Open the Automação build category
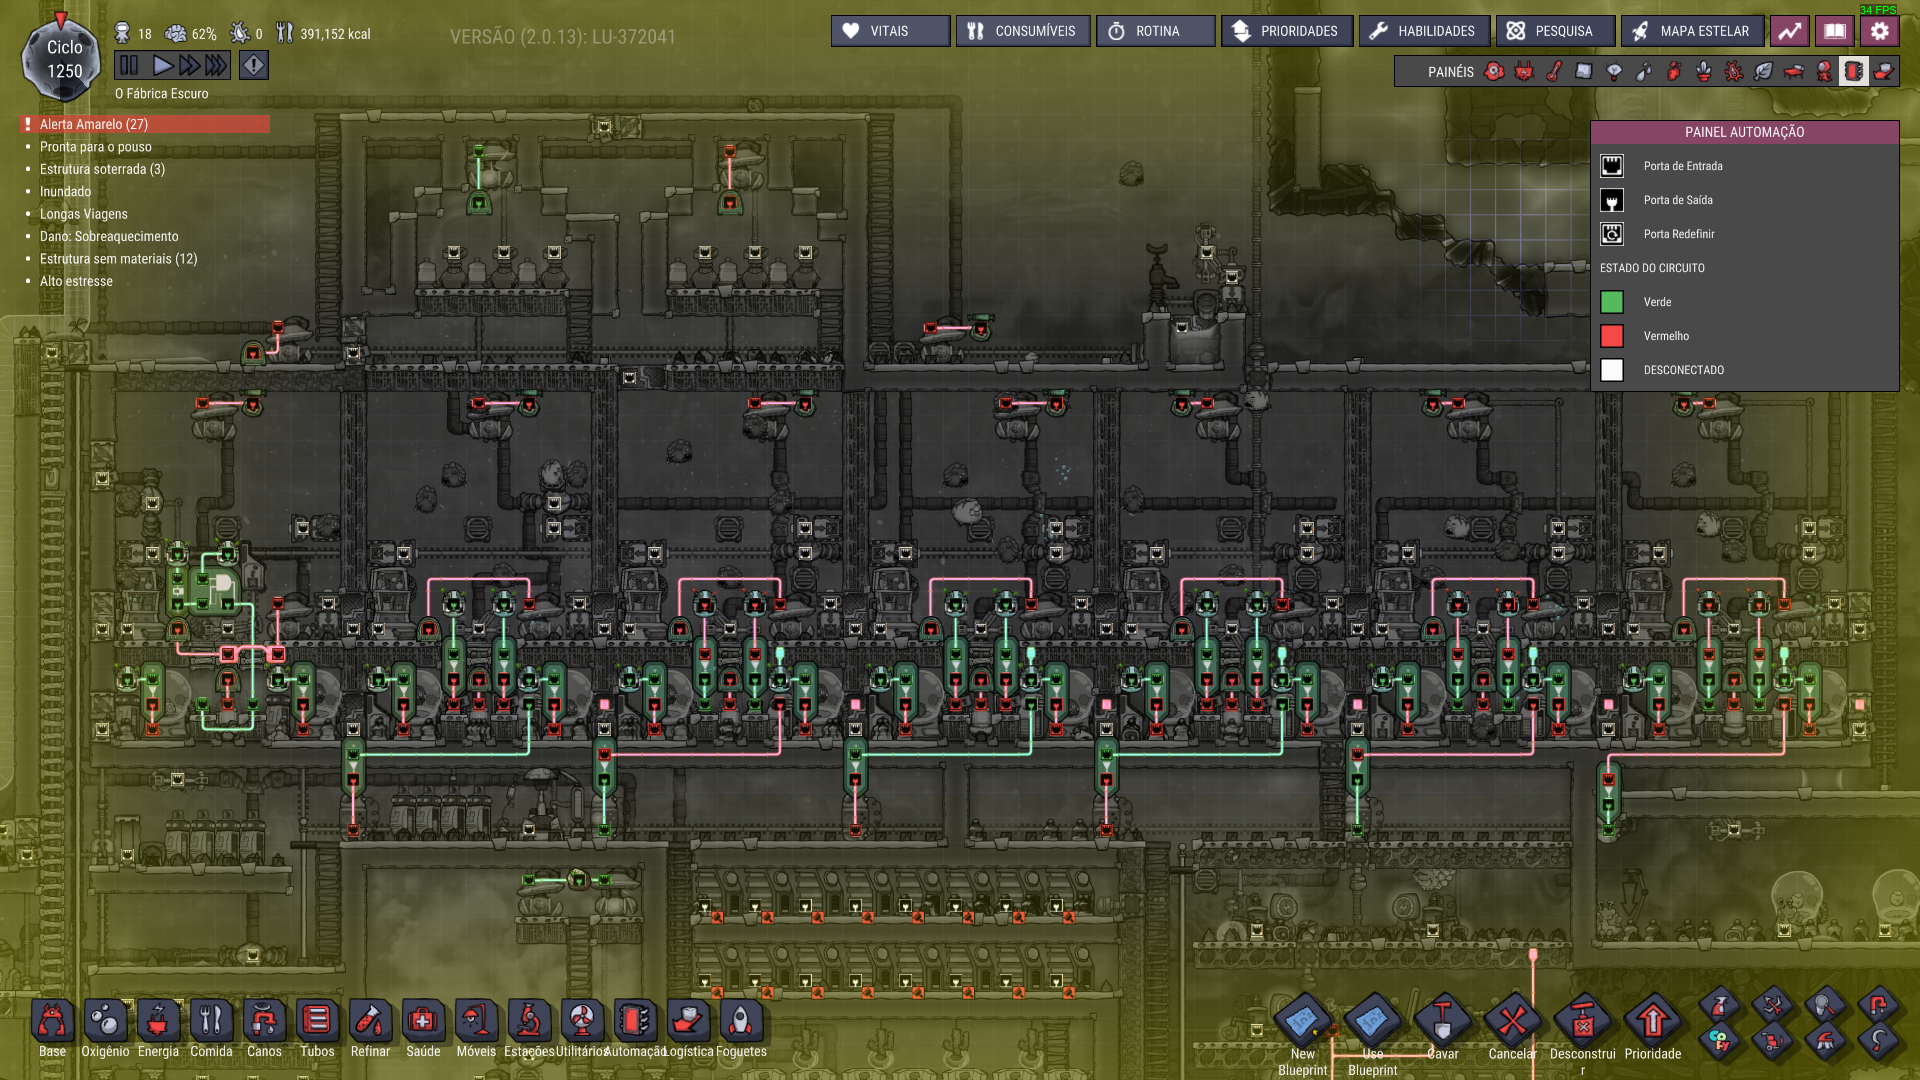 [635, 1022]
